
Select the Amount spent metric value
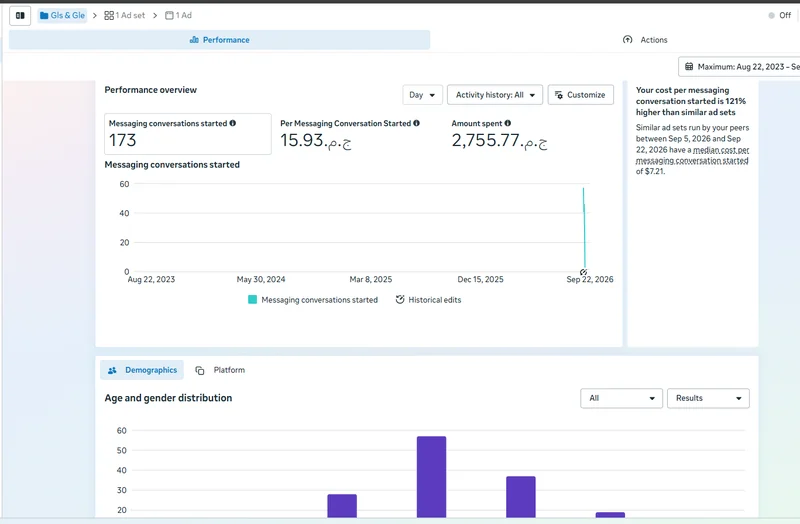coord(499,140)
